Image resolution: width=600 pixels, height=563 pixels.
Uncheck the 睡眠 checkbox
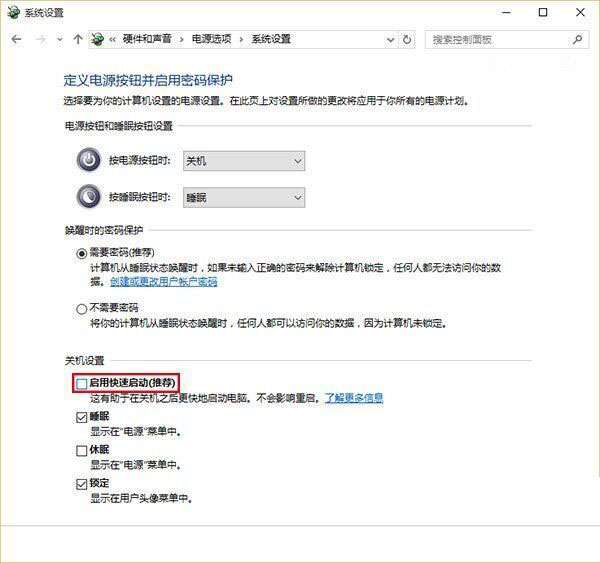[82, 417]
